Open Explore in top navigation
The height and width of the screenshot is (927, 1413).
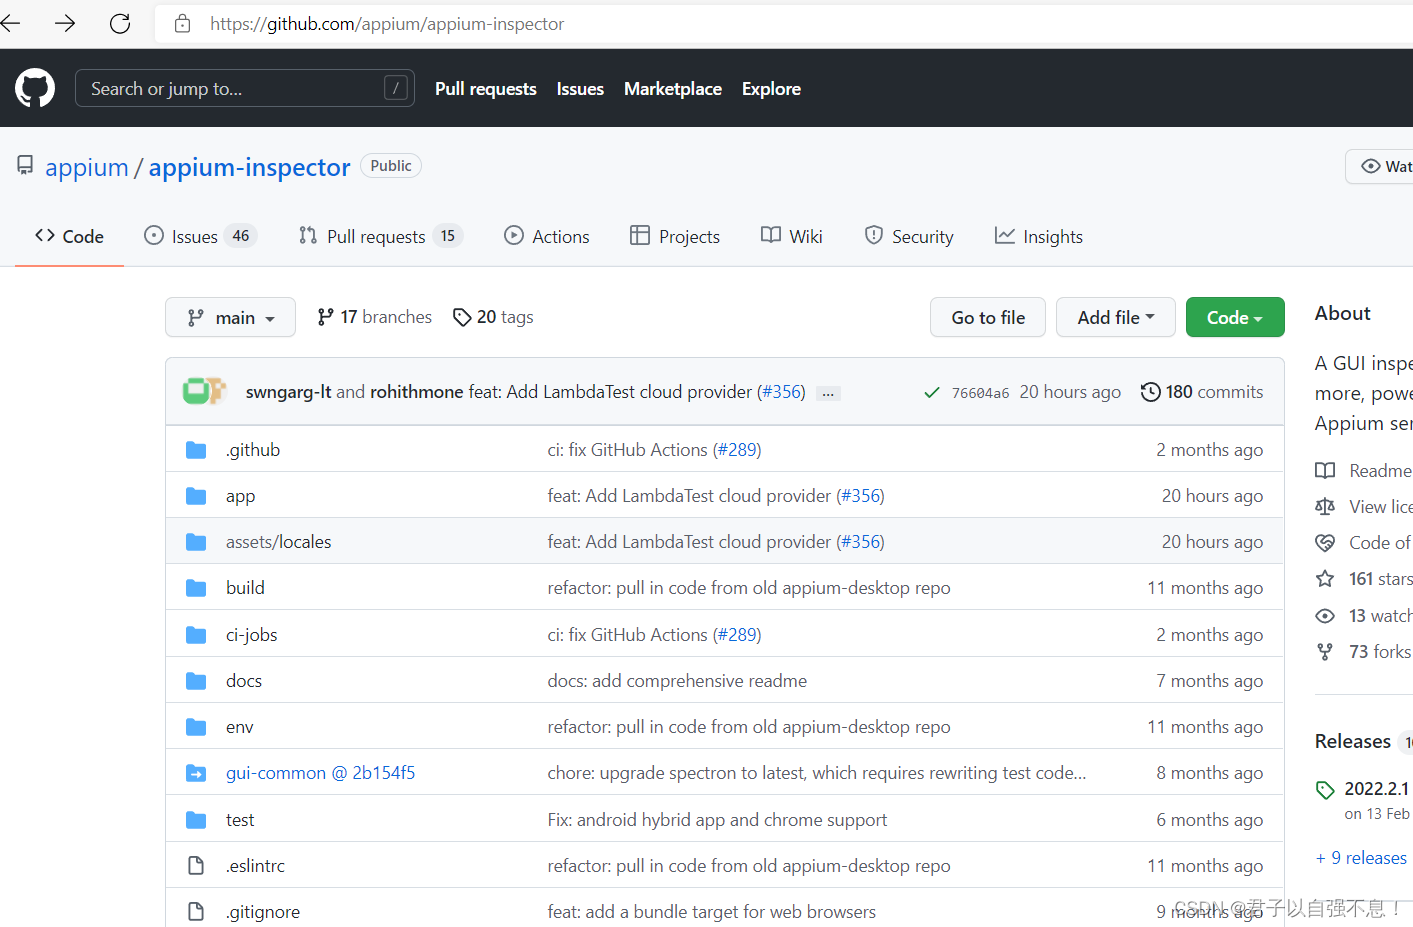pyautogui.click(x=771, y=89)
